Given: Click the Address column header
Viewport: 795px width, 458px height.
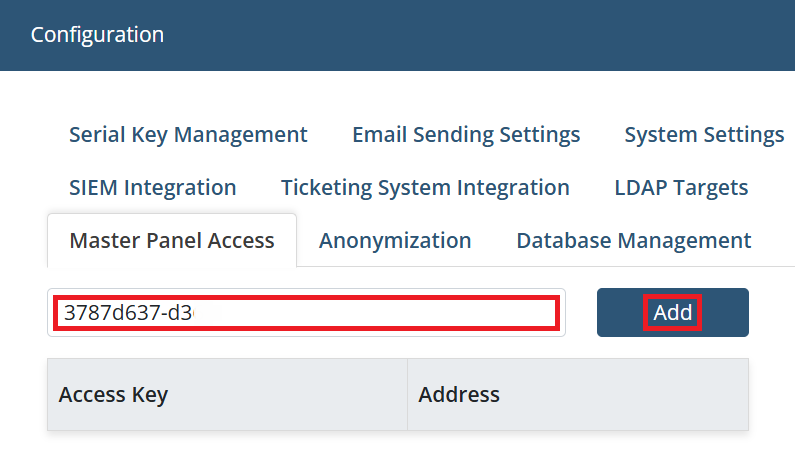Looking at the screenshot, I should (x=459, y=394).
